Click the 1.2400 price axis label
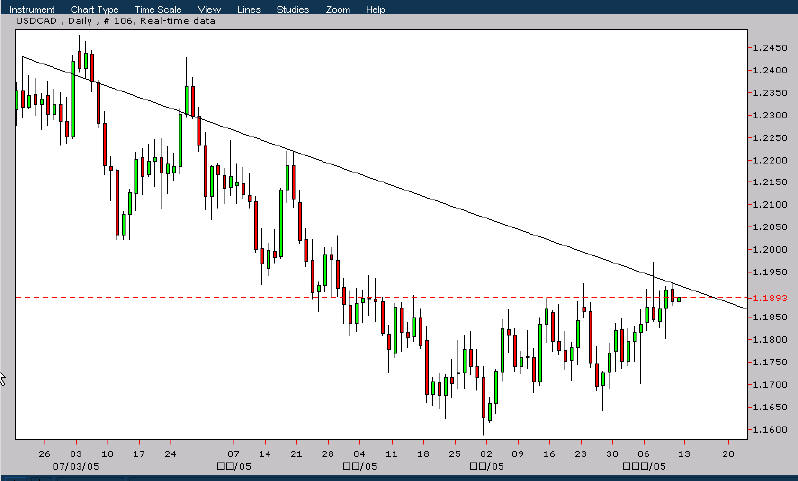The height and width of the screenshot is (481, 798). 770,70
